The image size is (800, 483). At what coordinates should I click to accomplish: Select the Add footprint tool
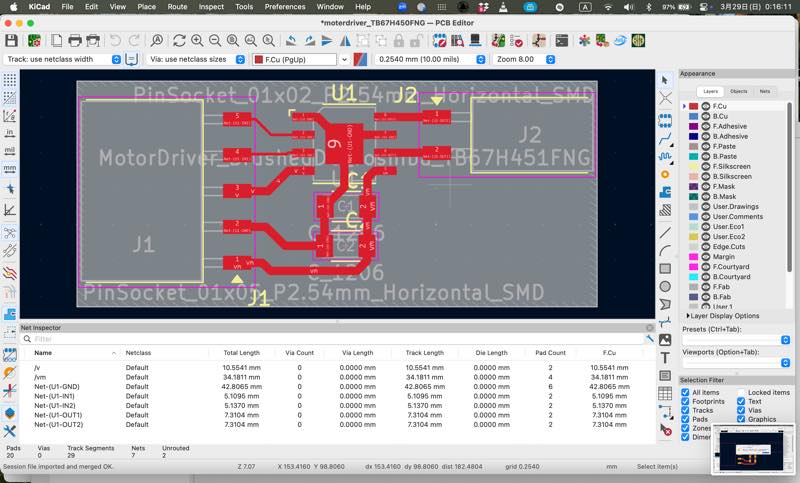tap(665, 120)
